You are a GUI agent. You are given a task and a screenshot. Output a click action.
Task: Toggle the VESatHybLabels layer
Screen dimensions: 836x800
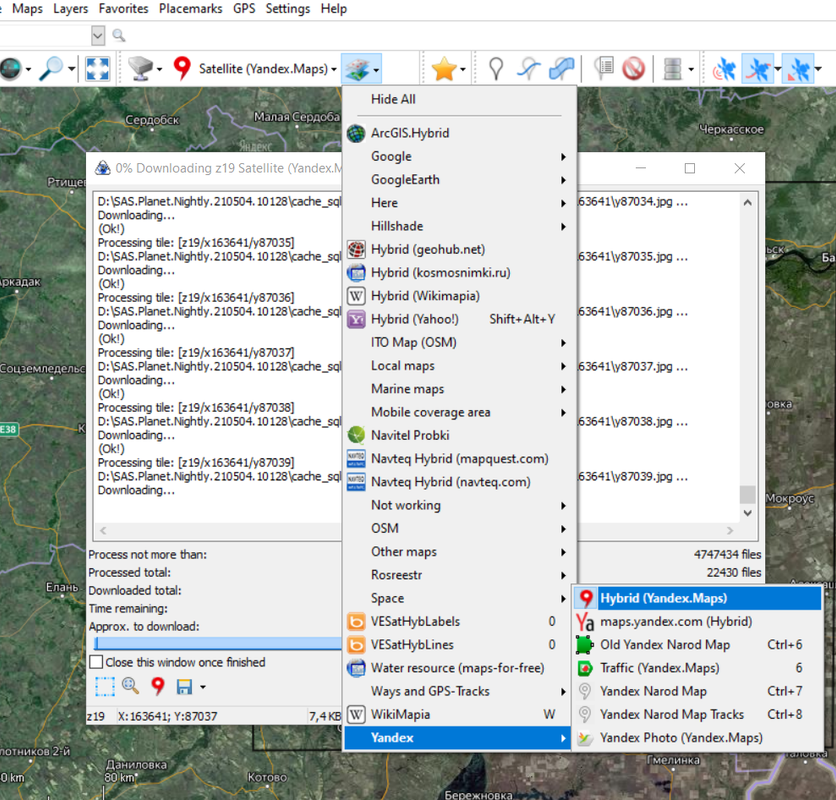tap(459, 621)
